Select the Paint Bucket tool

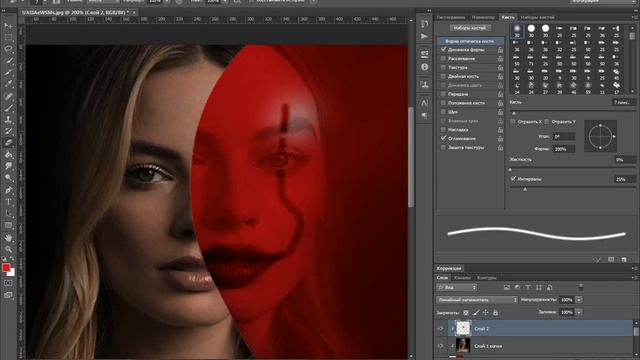click(8, 155)
